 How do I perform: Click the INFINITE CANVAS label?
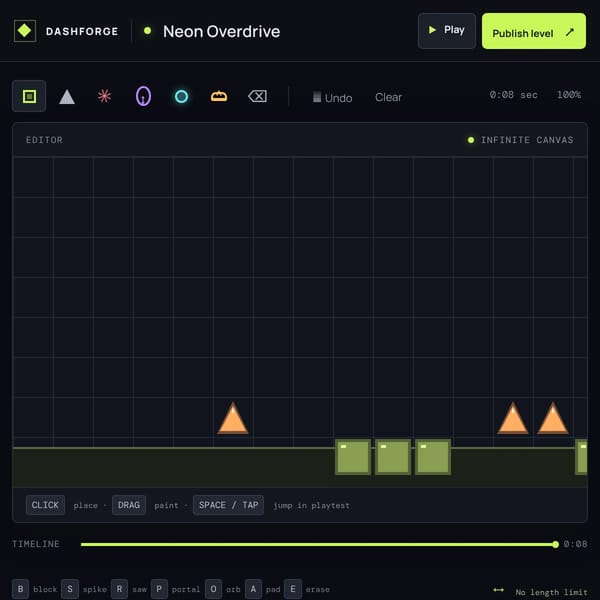point(527,140)
